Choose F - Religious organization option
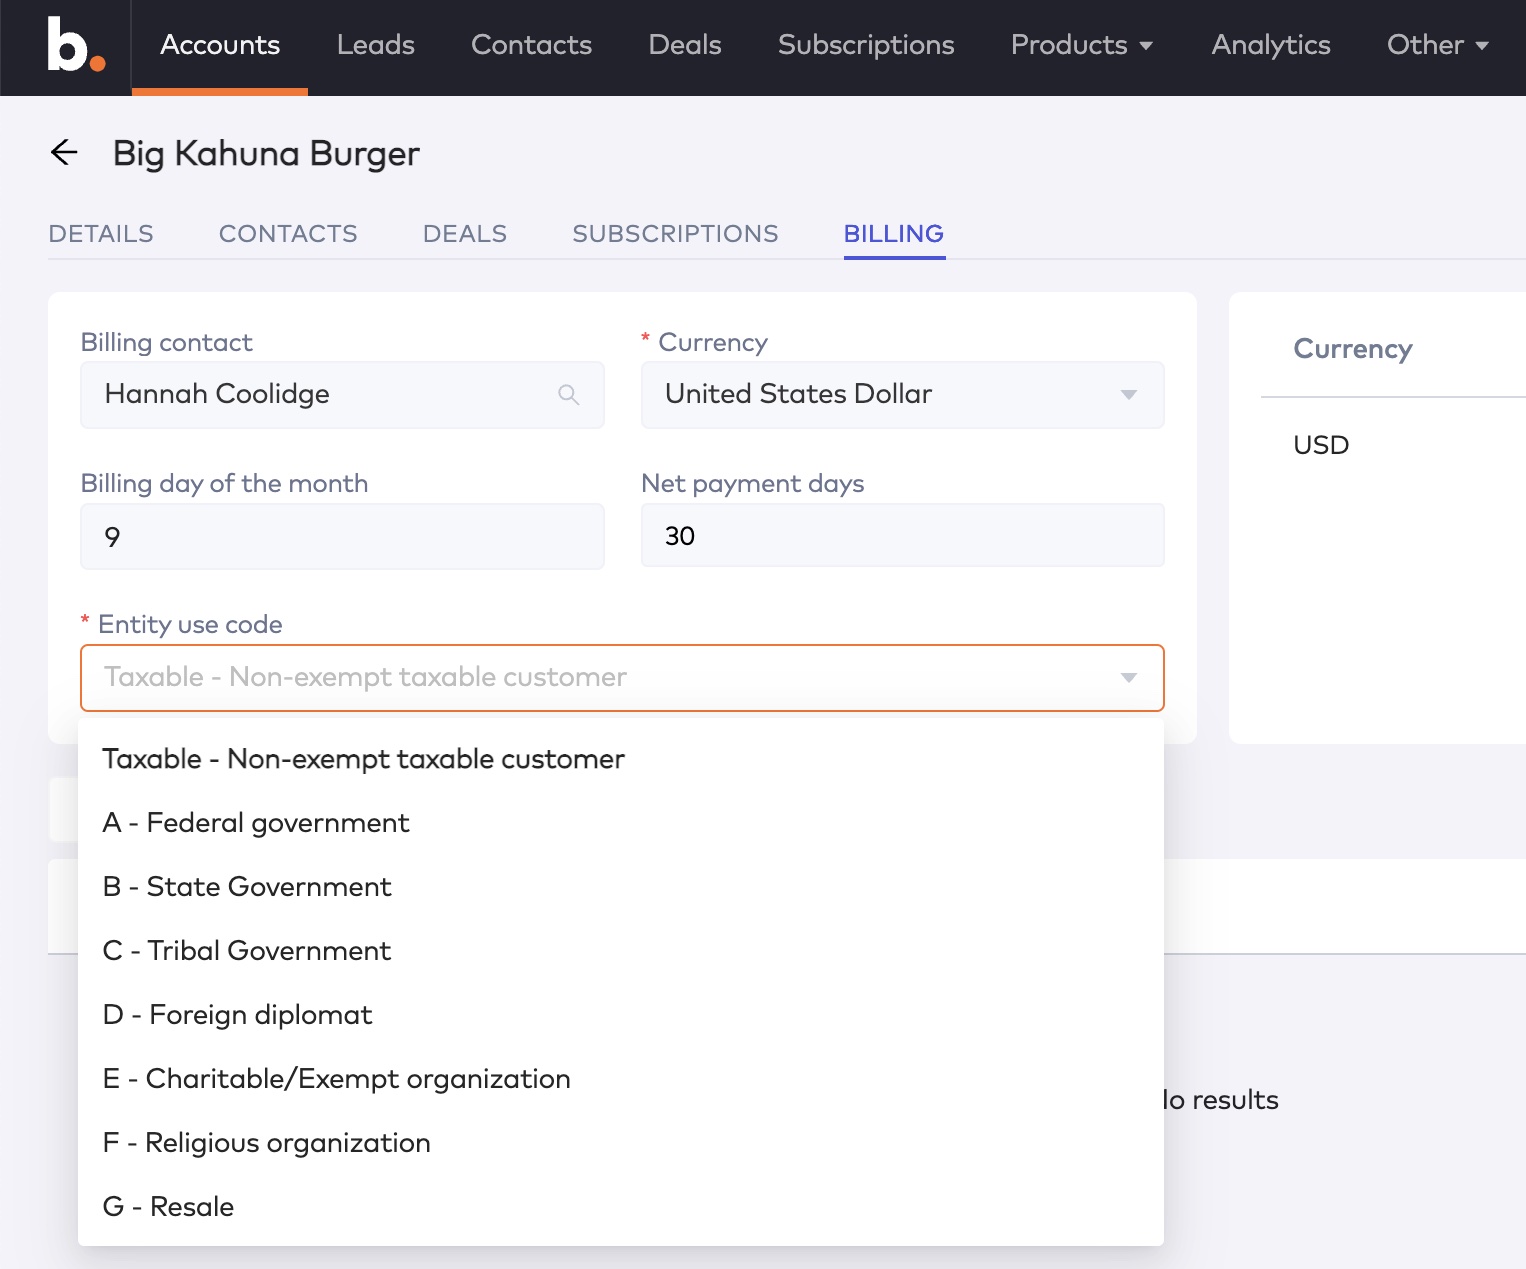Screen dimensions: 1526x1269 (x=621, y=1143)
